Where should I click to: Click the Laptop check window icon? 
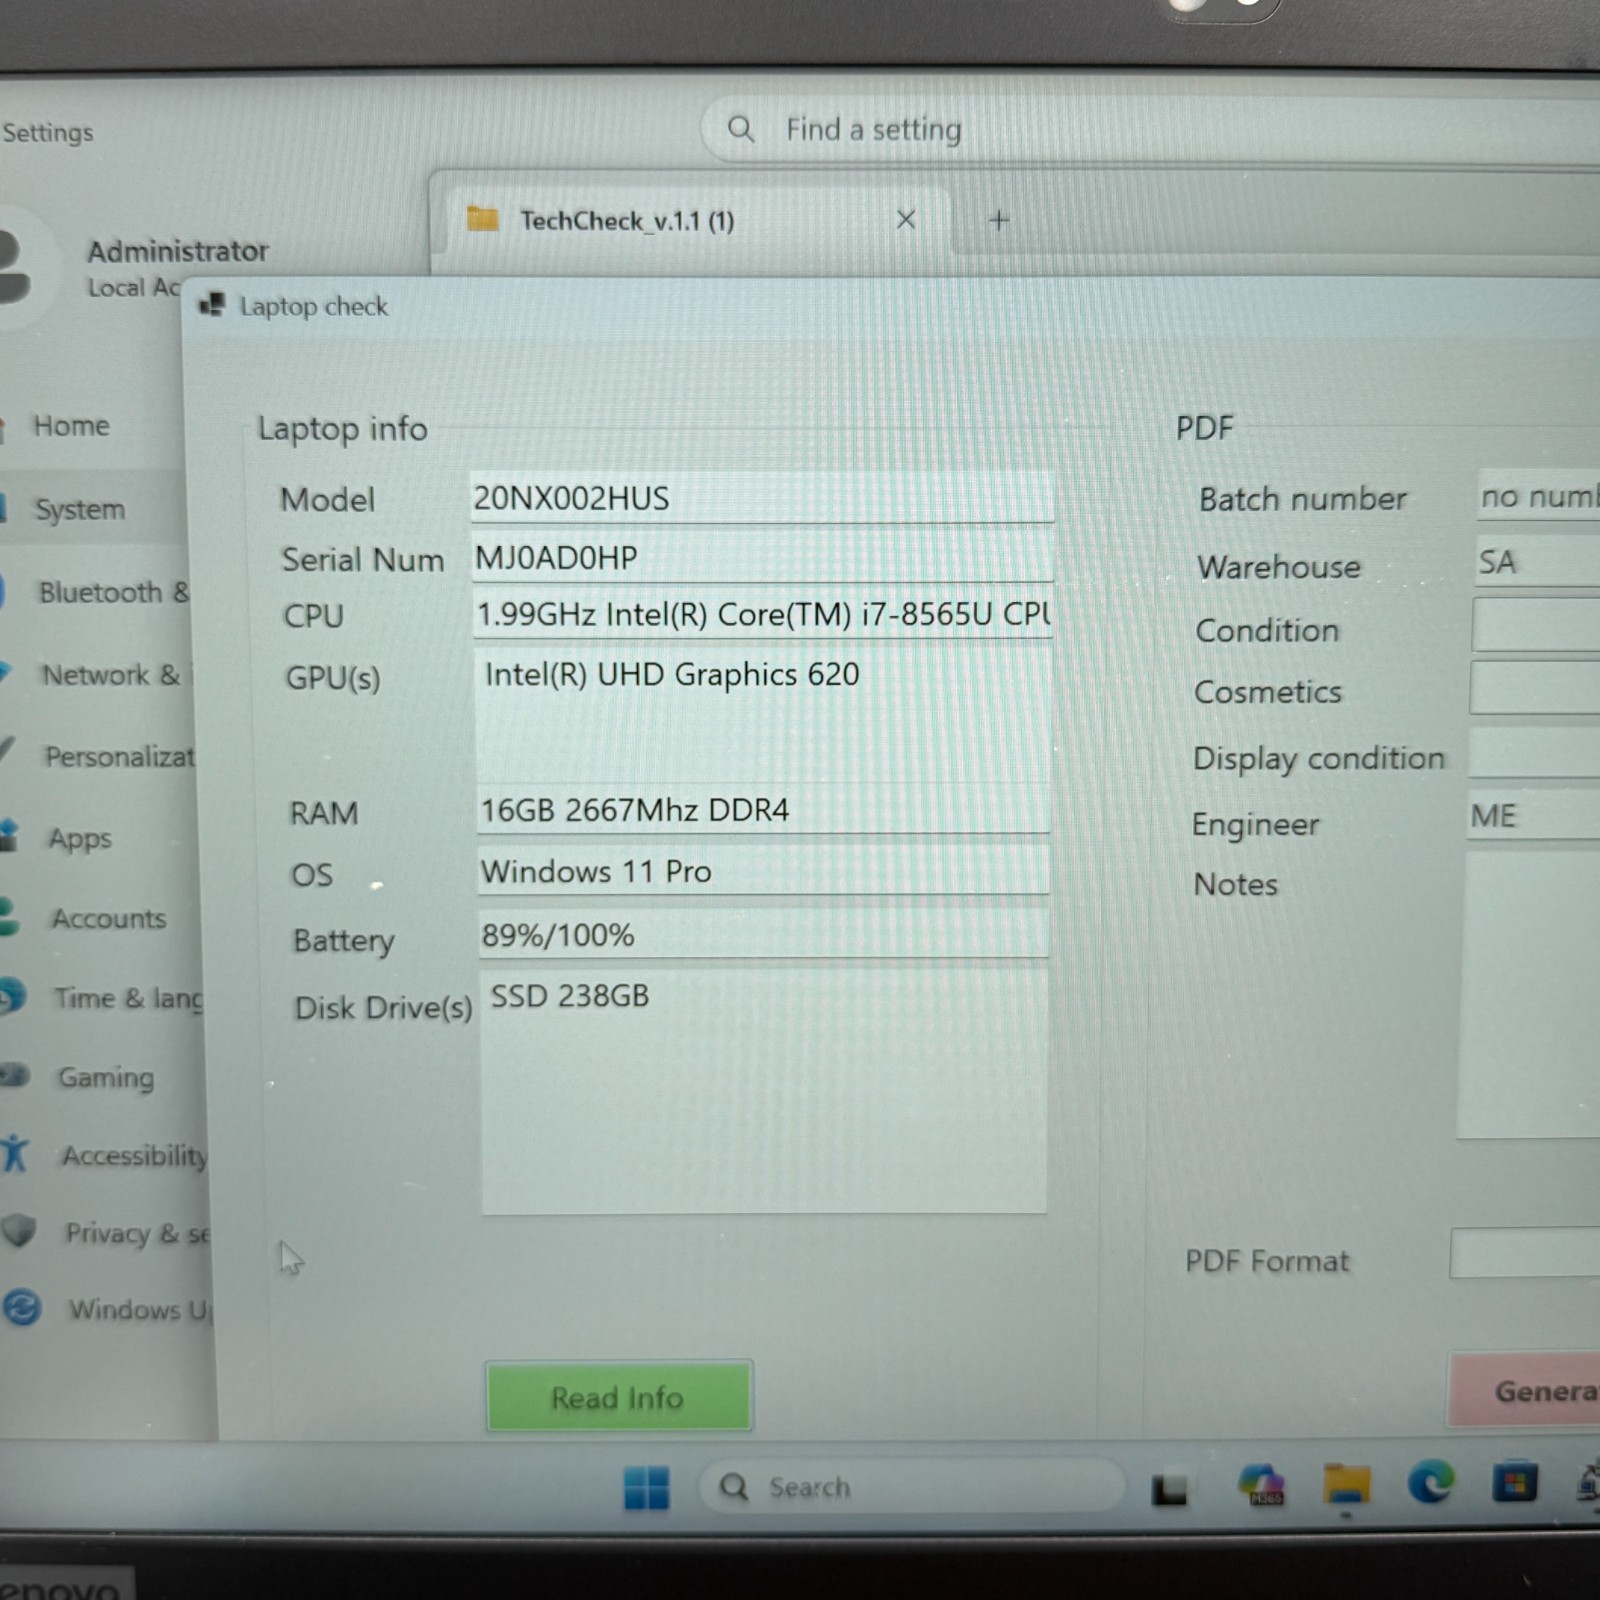point(212,305)
